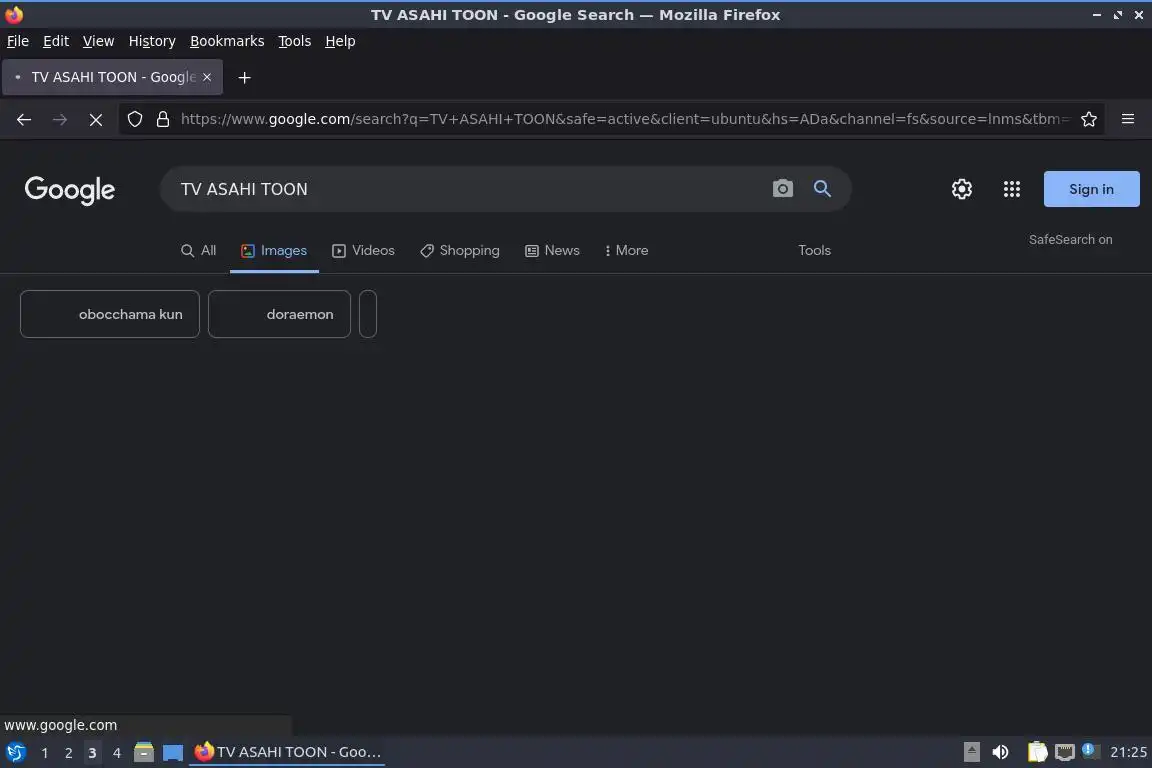Screen dimensions: 1152x768
Task: Open the file manager taskbar icon
Action: (144, 752)
